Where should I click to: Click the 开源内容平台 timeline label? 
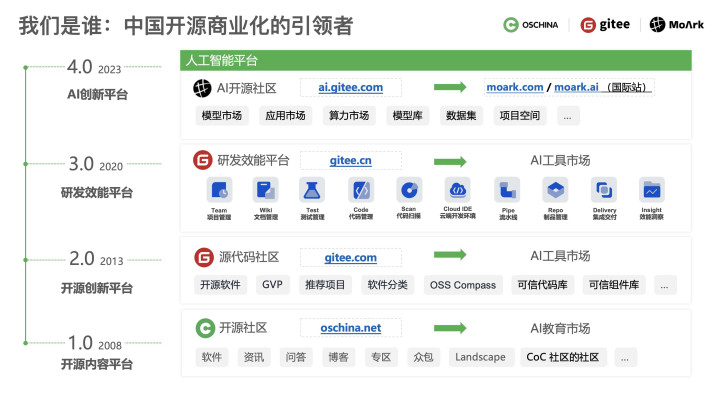tap(97, 364)
